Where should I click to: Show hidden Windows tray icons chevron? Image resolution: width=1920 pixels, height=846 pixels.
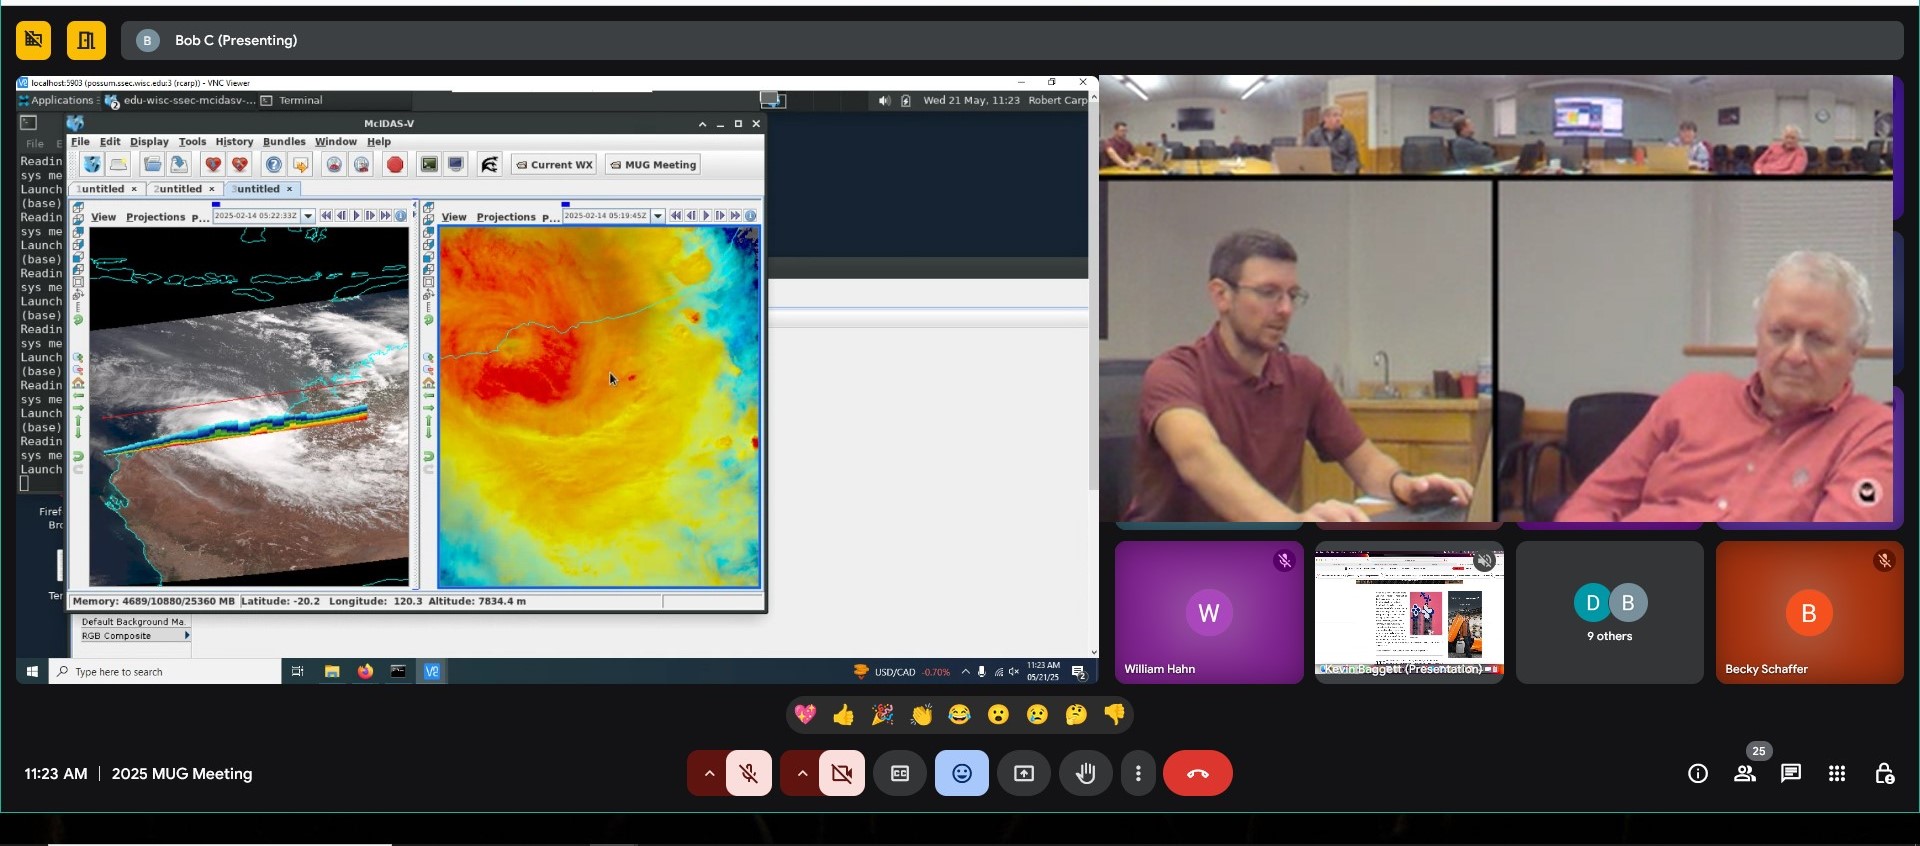[965, 672]
